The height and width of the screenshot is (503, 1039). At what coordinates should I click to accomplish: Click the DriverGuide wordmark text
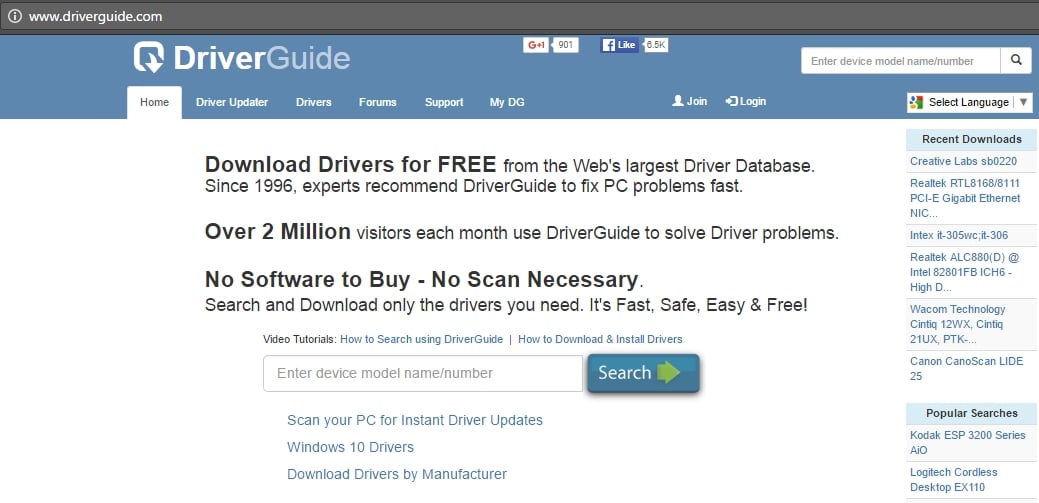(x=262, y=58)
